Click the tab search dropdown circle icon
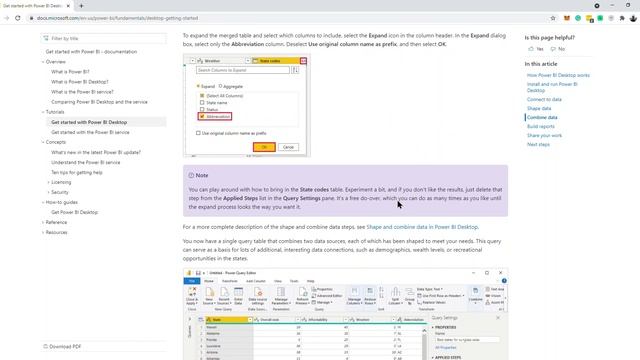The width and height of the screenshot is (640, 360). click(597, 6)
